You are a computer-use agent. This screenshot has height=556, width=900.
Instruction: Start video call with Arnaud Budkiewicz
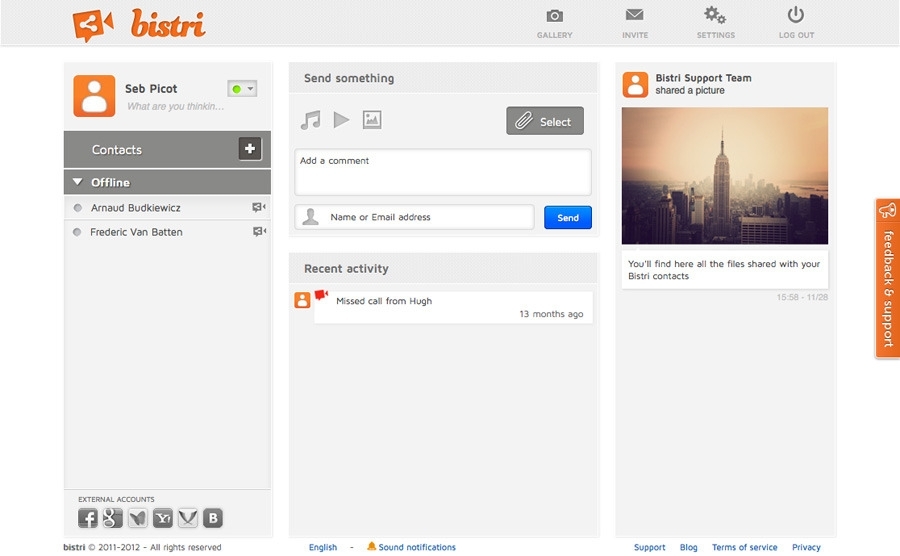coord(259,207)
